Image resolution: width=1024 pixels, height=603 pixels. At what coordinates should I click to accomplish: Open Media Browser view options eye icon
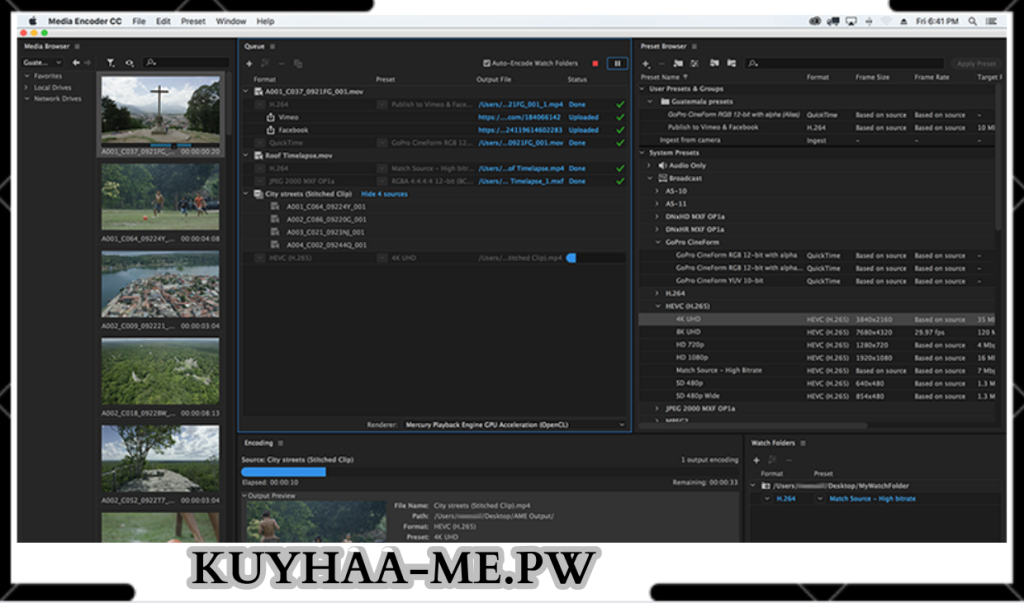[x=129, y=63]
